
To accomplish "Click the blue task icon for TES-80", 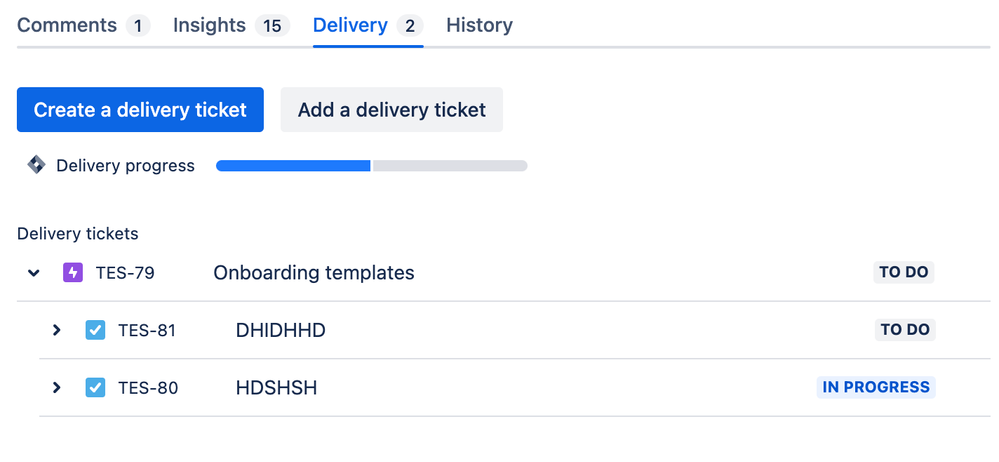I will pos(95,387).
